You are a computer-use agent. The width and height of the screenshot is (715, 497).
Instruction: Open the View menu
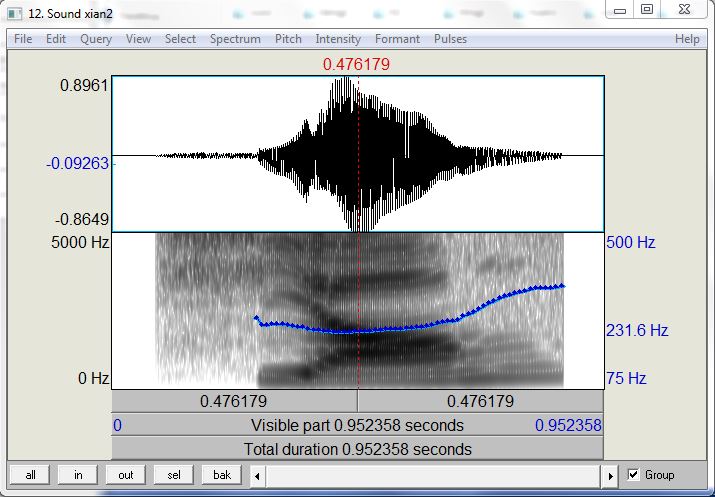[x=138, y=39]
